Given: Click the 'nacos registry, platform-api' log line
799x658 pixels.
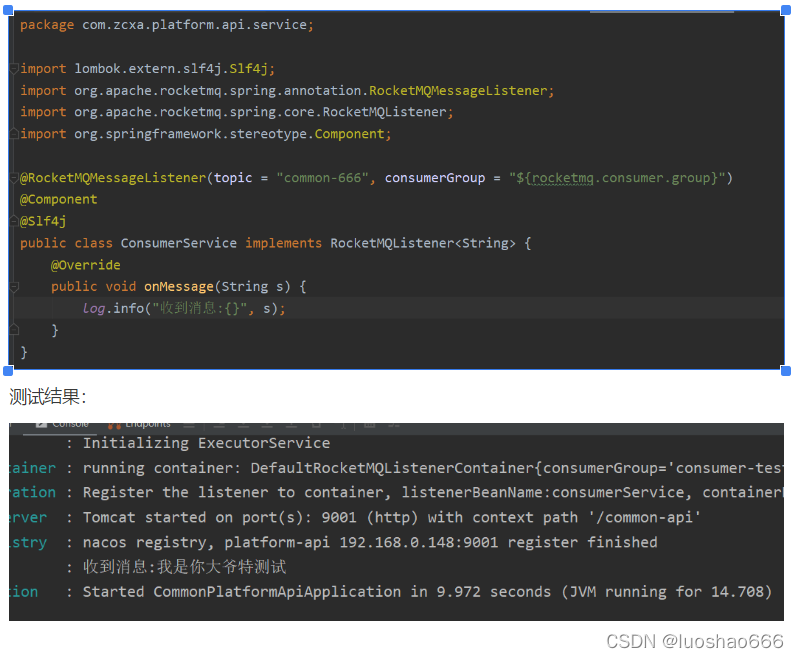Looking at the screenshot, I should 370,542.
